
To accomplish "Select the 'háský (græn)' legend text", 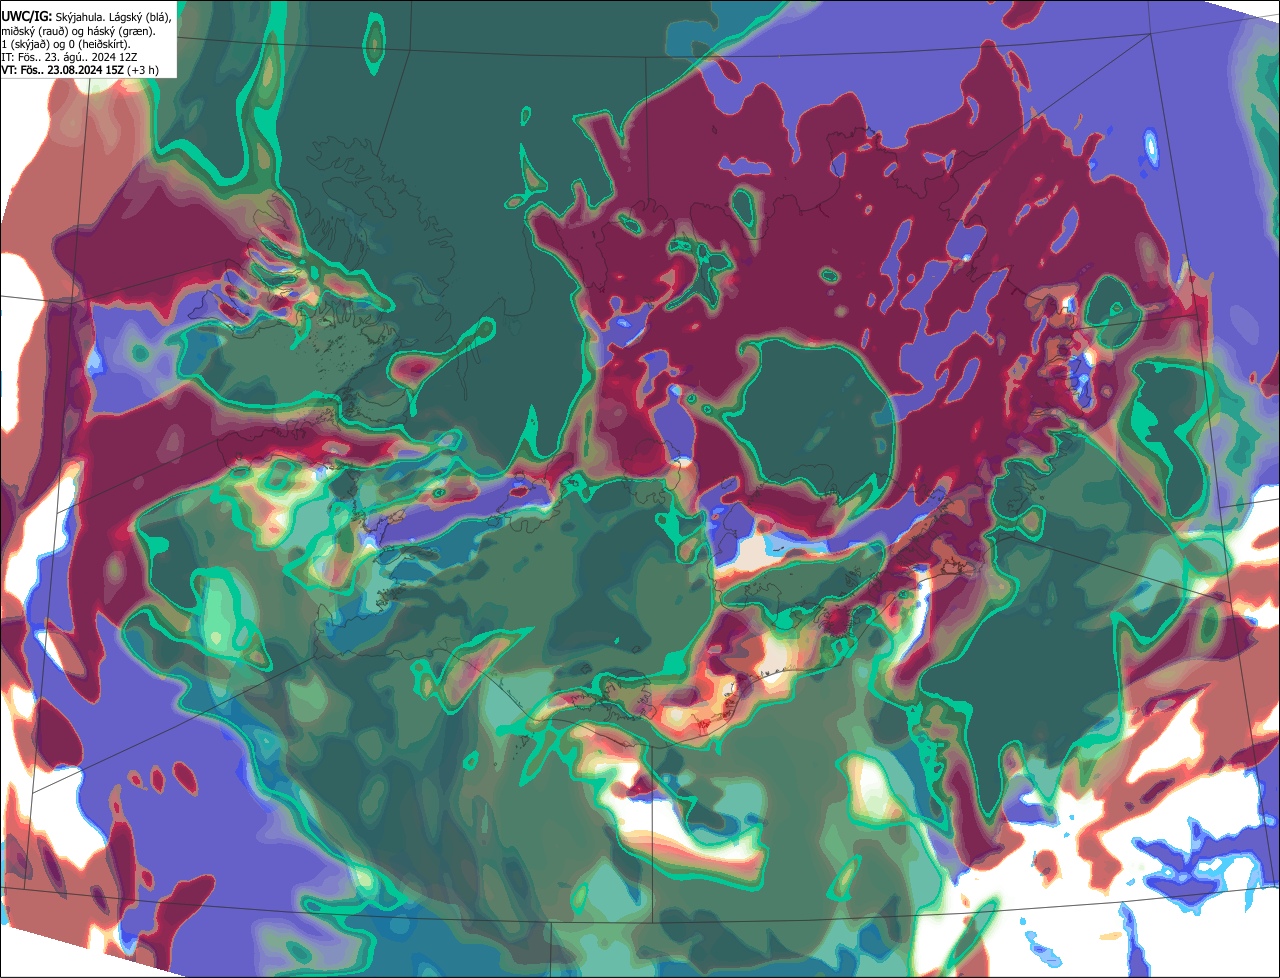I will coord(121,32).
